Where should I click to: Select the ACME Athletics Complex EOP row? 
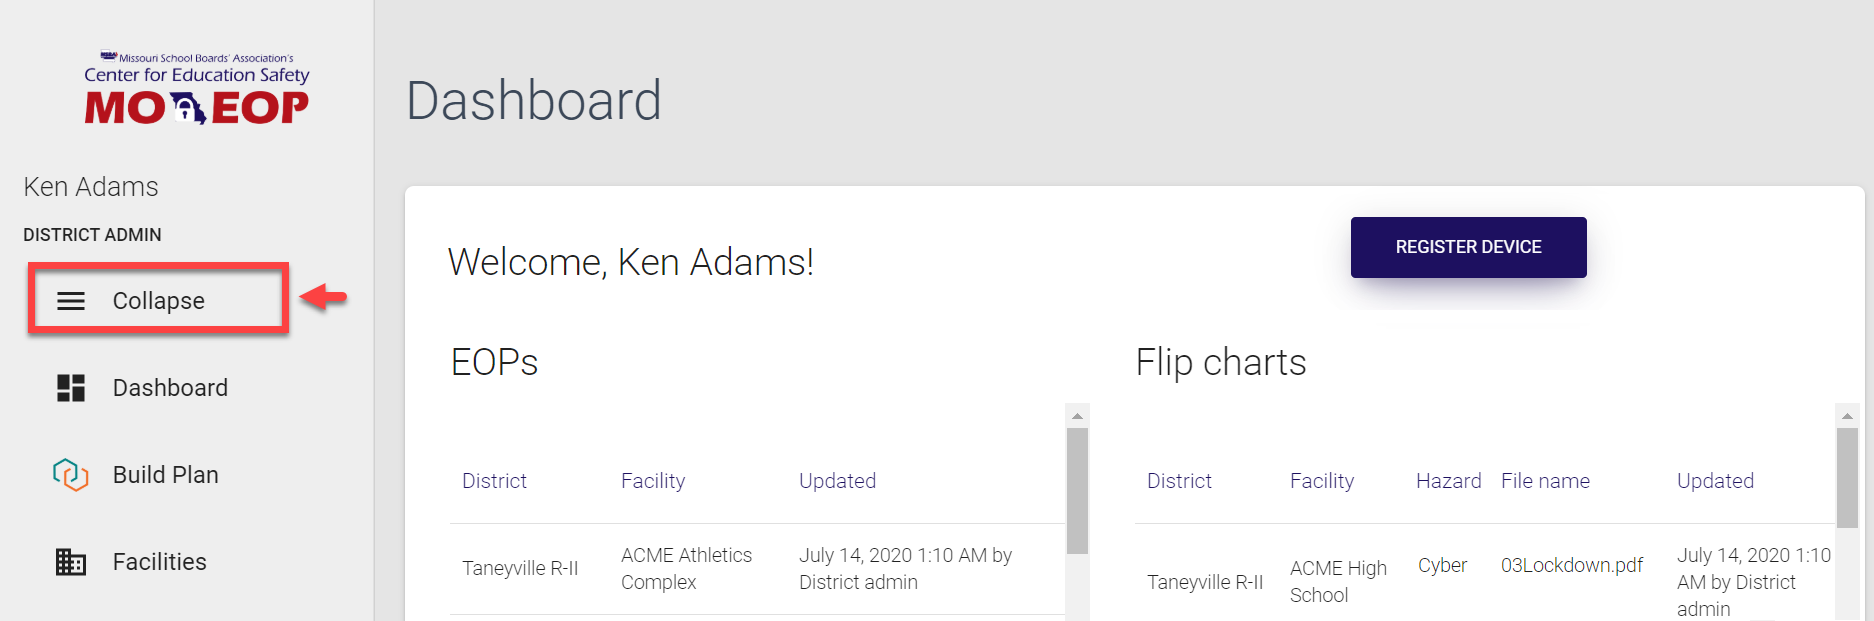pyautogui.click(x=686, y=568)
